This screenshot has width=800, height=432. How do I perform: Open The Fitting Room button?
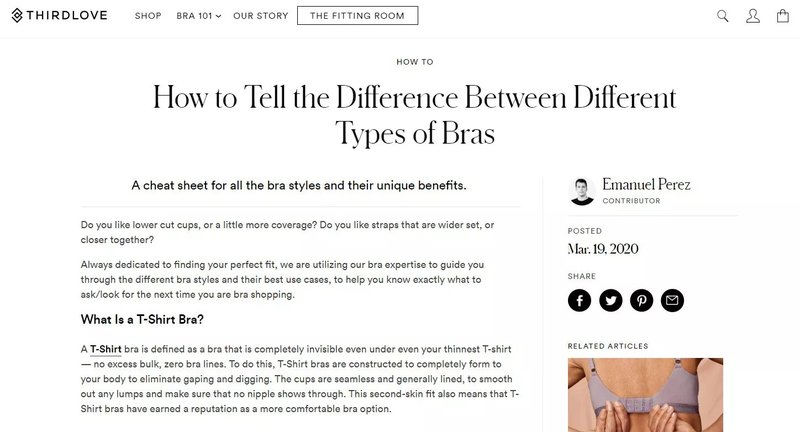pyautogui.click(x=357, y=16)
